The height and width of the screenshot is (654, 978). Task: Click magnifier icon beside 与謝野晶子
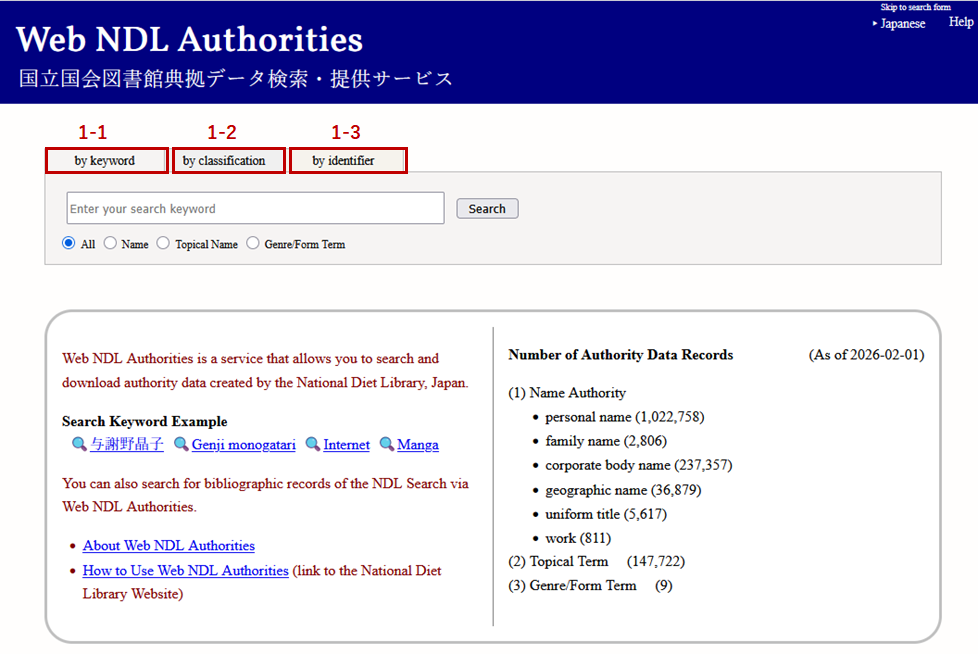tap(79, 445)
